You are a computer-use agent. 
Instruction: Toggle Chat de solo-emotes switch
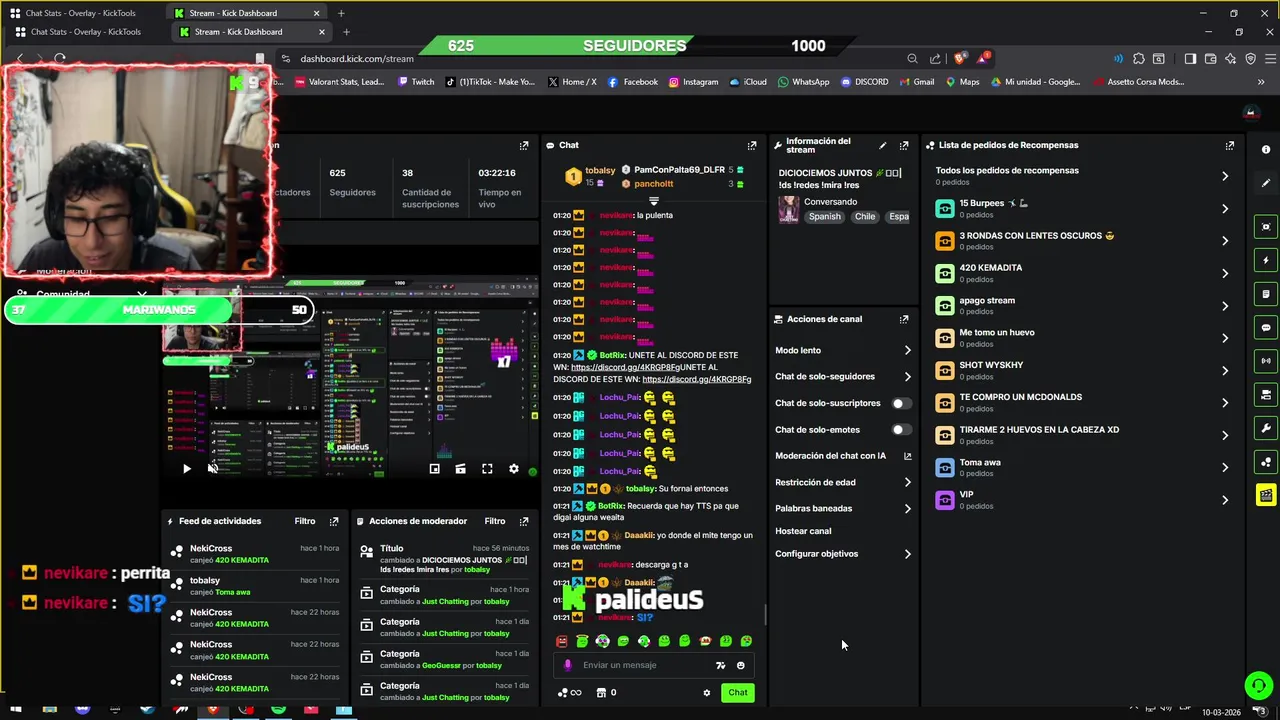coord(901,429)
